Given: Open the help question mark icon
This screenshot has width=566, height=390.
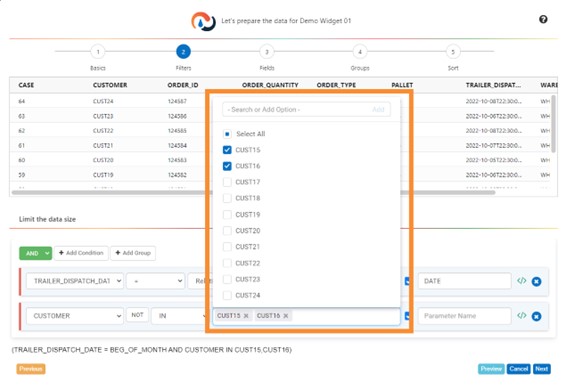Looking at the screenshot, I should [x=543, y=20].
